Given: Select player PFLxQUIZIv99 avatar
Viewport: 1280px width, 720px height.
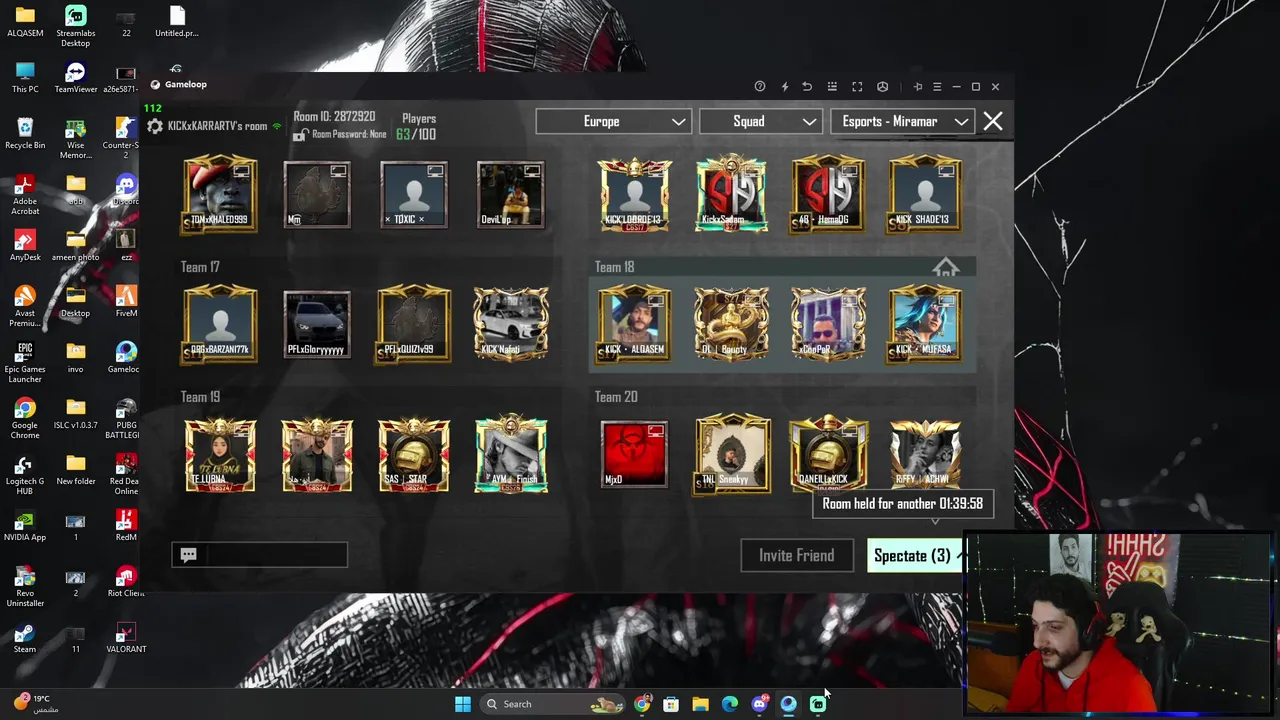Looking at the screenshot, I should coord(414,324).
